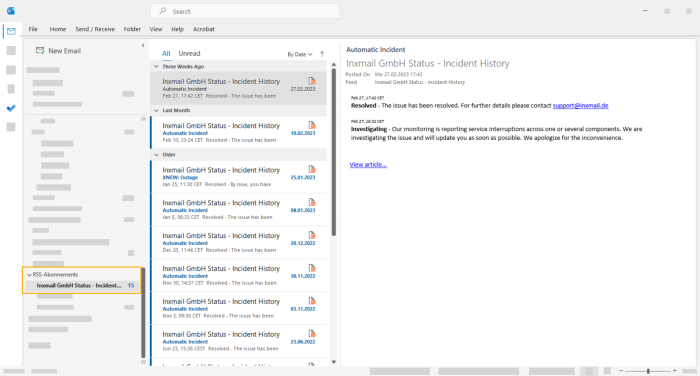Zoom in with the plus button
This screenshot has width=700, height=376.
pos(675,371)
